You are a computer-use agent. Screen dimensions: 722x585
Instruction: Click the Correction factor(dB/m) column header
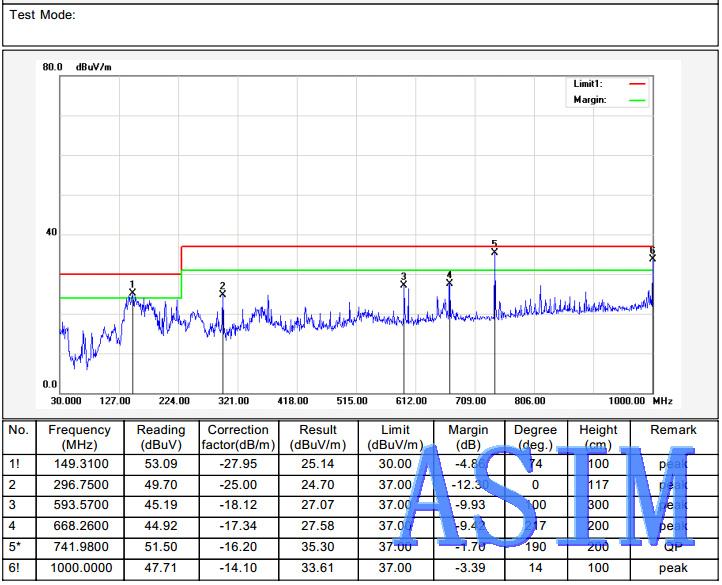239,437
